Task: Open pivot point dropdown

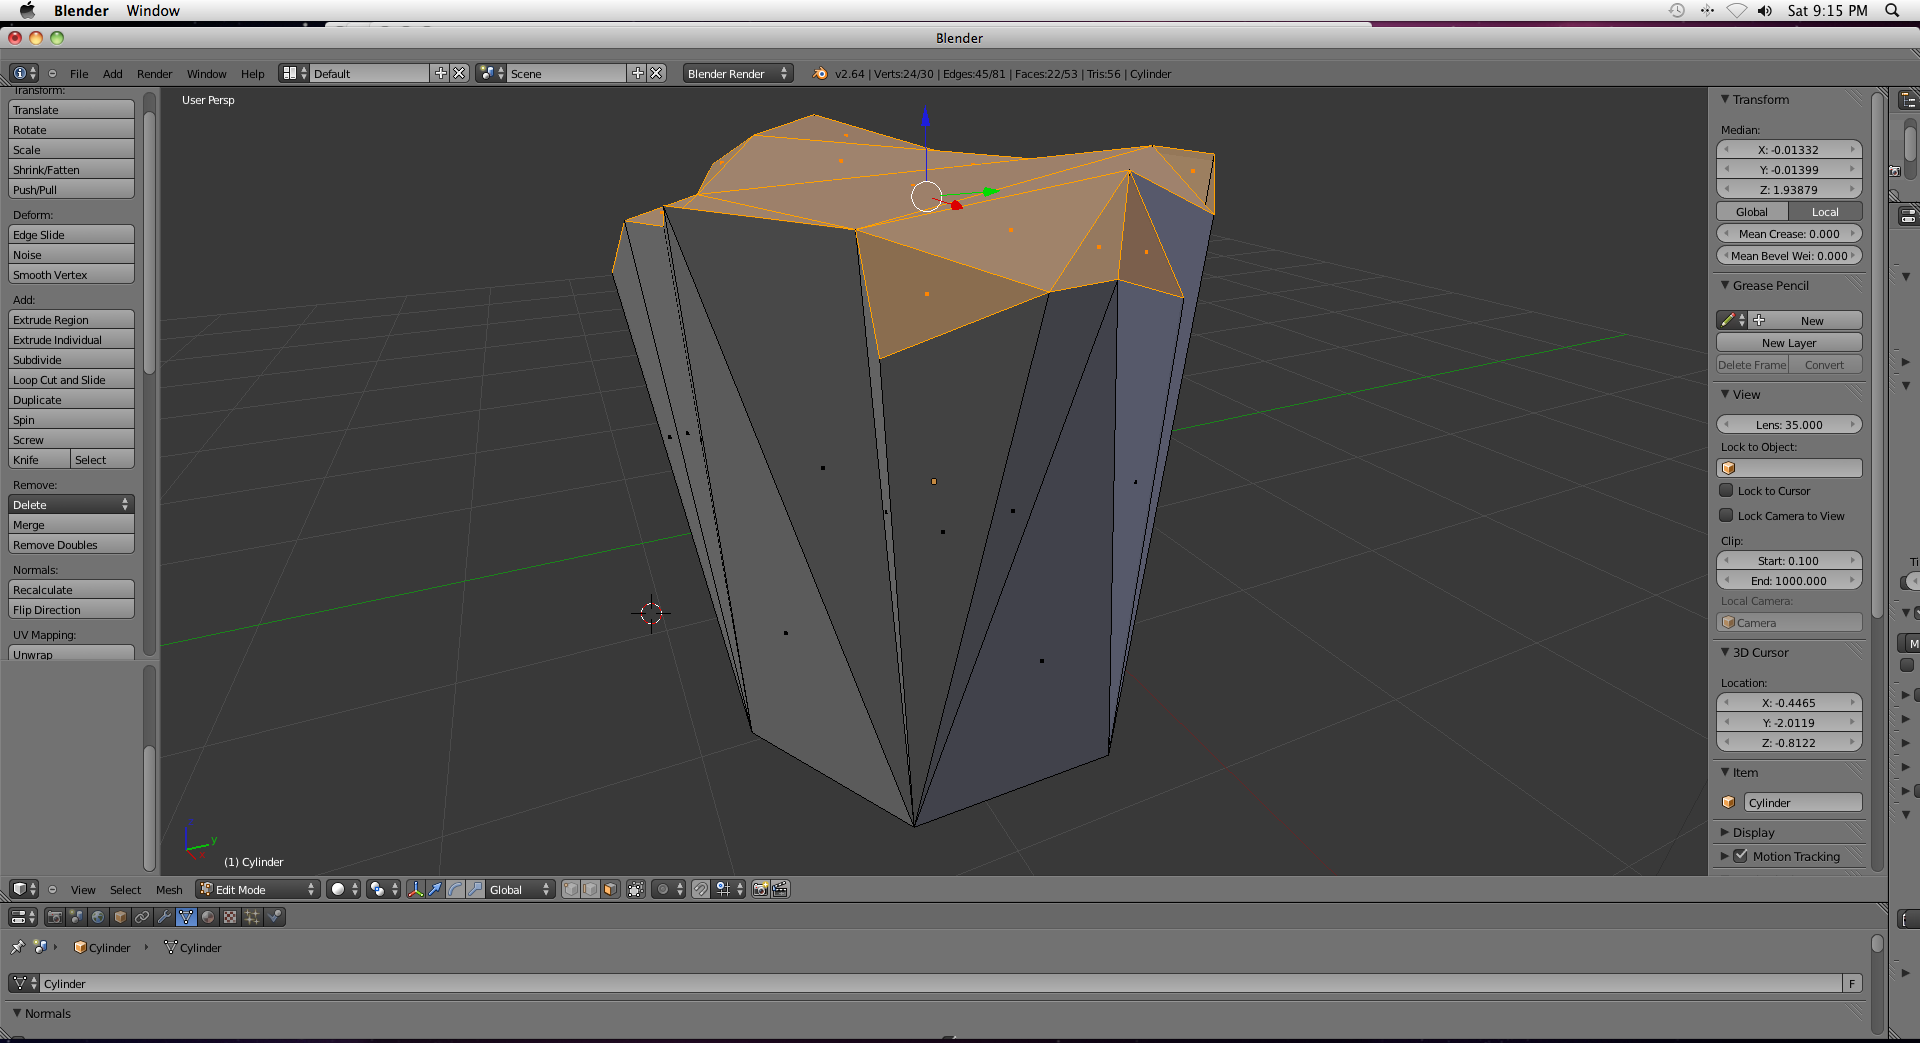Action: 383,889
